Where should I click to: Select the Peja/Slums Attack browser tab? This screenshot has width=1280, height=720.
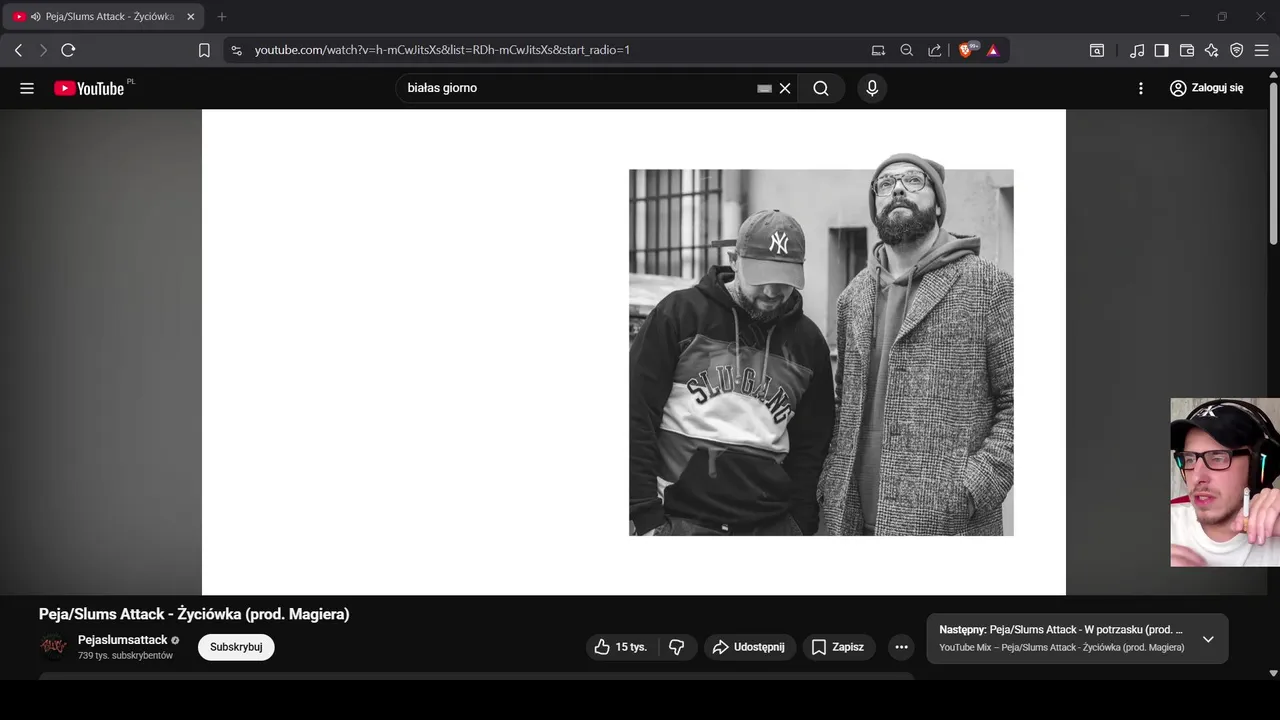point(104,17)
